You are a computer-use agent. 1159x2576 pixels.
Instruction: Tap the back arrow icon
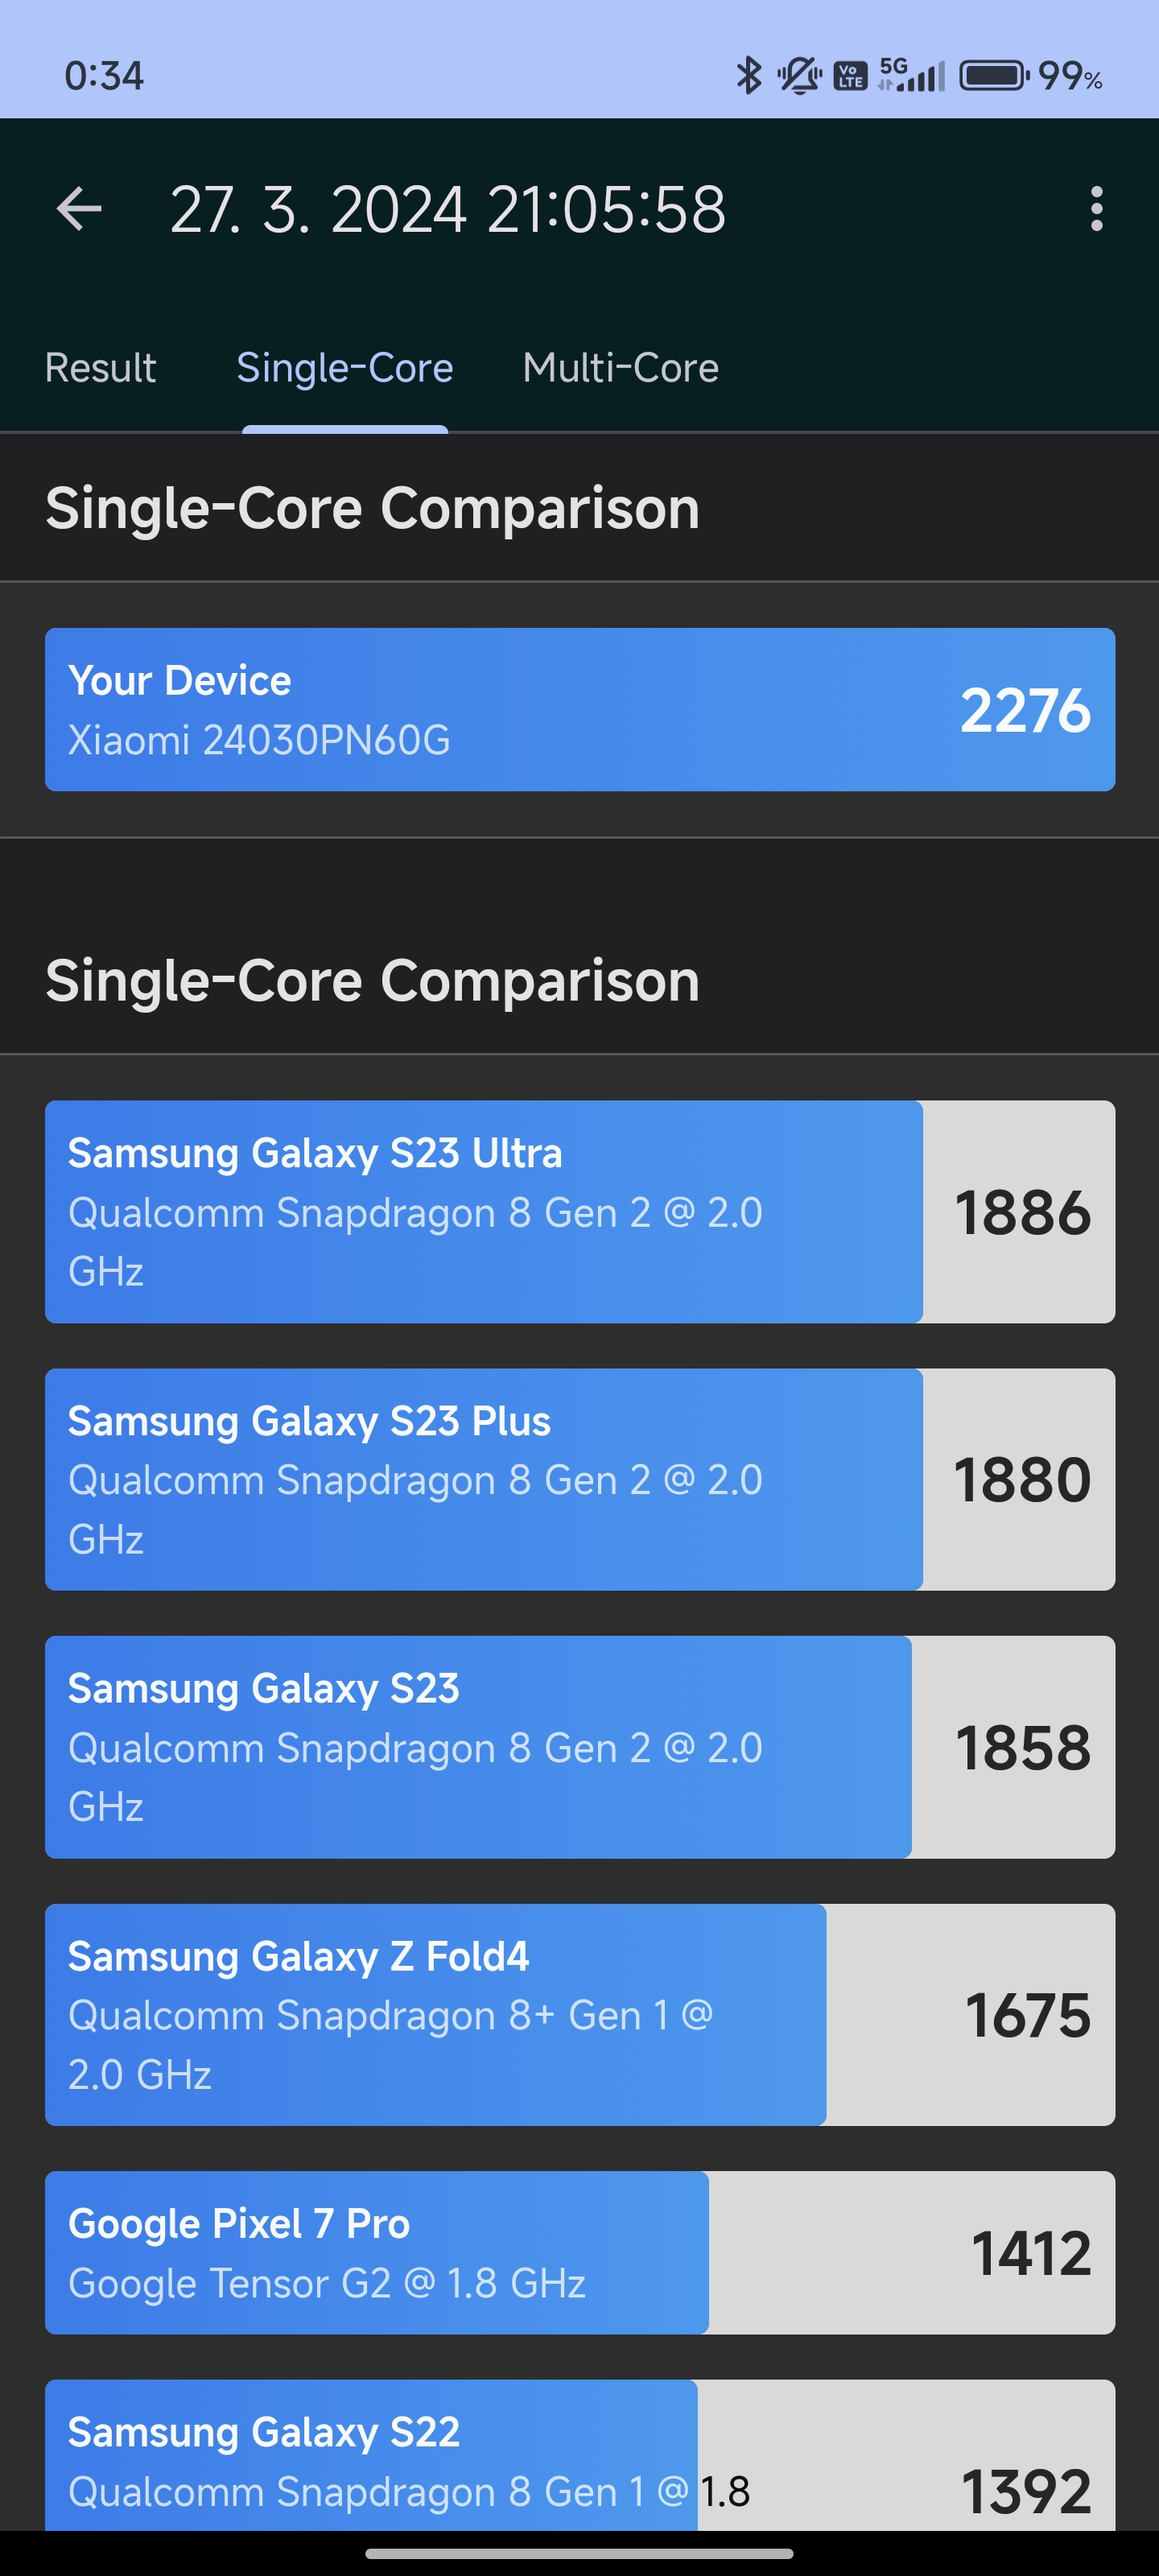point(79,209)
